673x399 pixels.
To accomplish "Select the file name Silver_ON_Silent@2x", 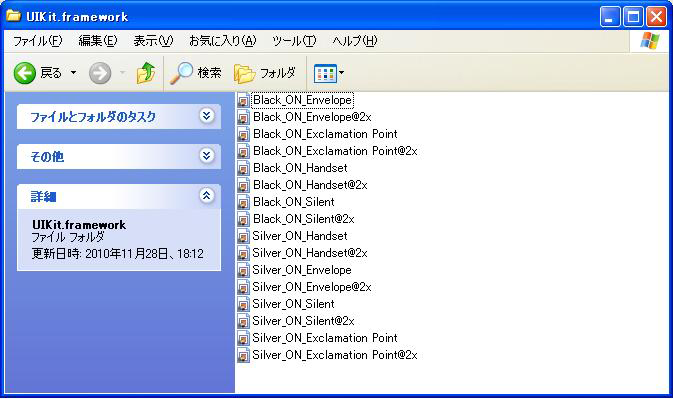I will pos(303,321).
